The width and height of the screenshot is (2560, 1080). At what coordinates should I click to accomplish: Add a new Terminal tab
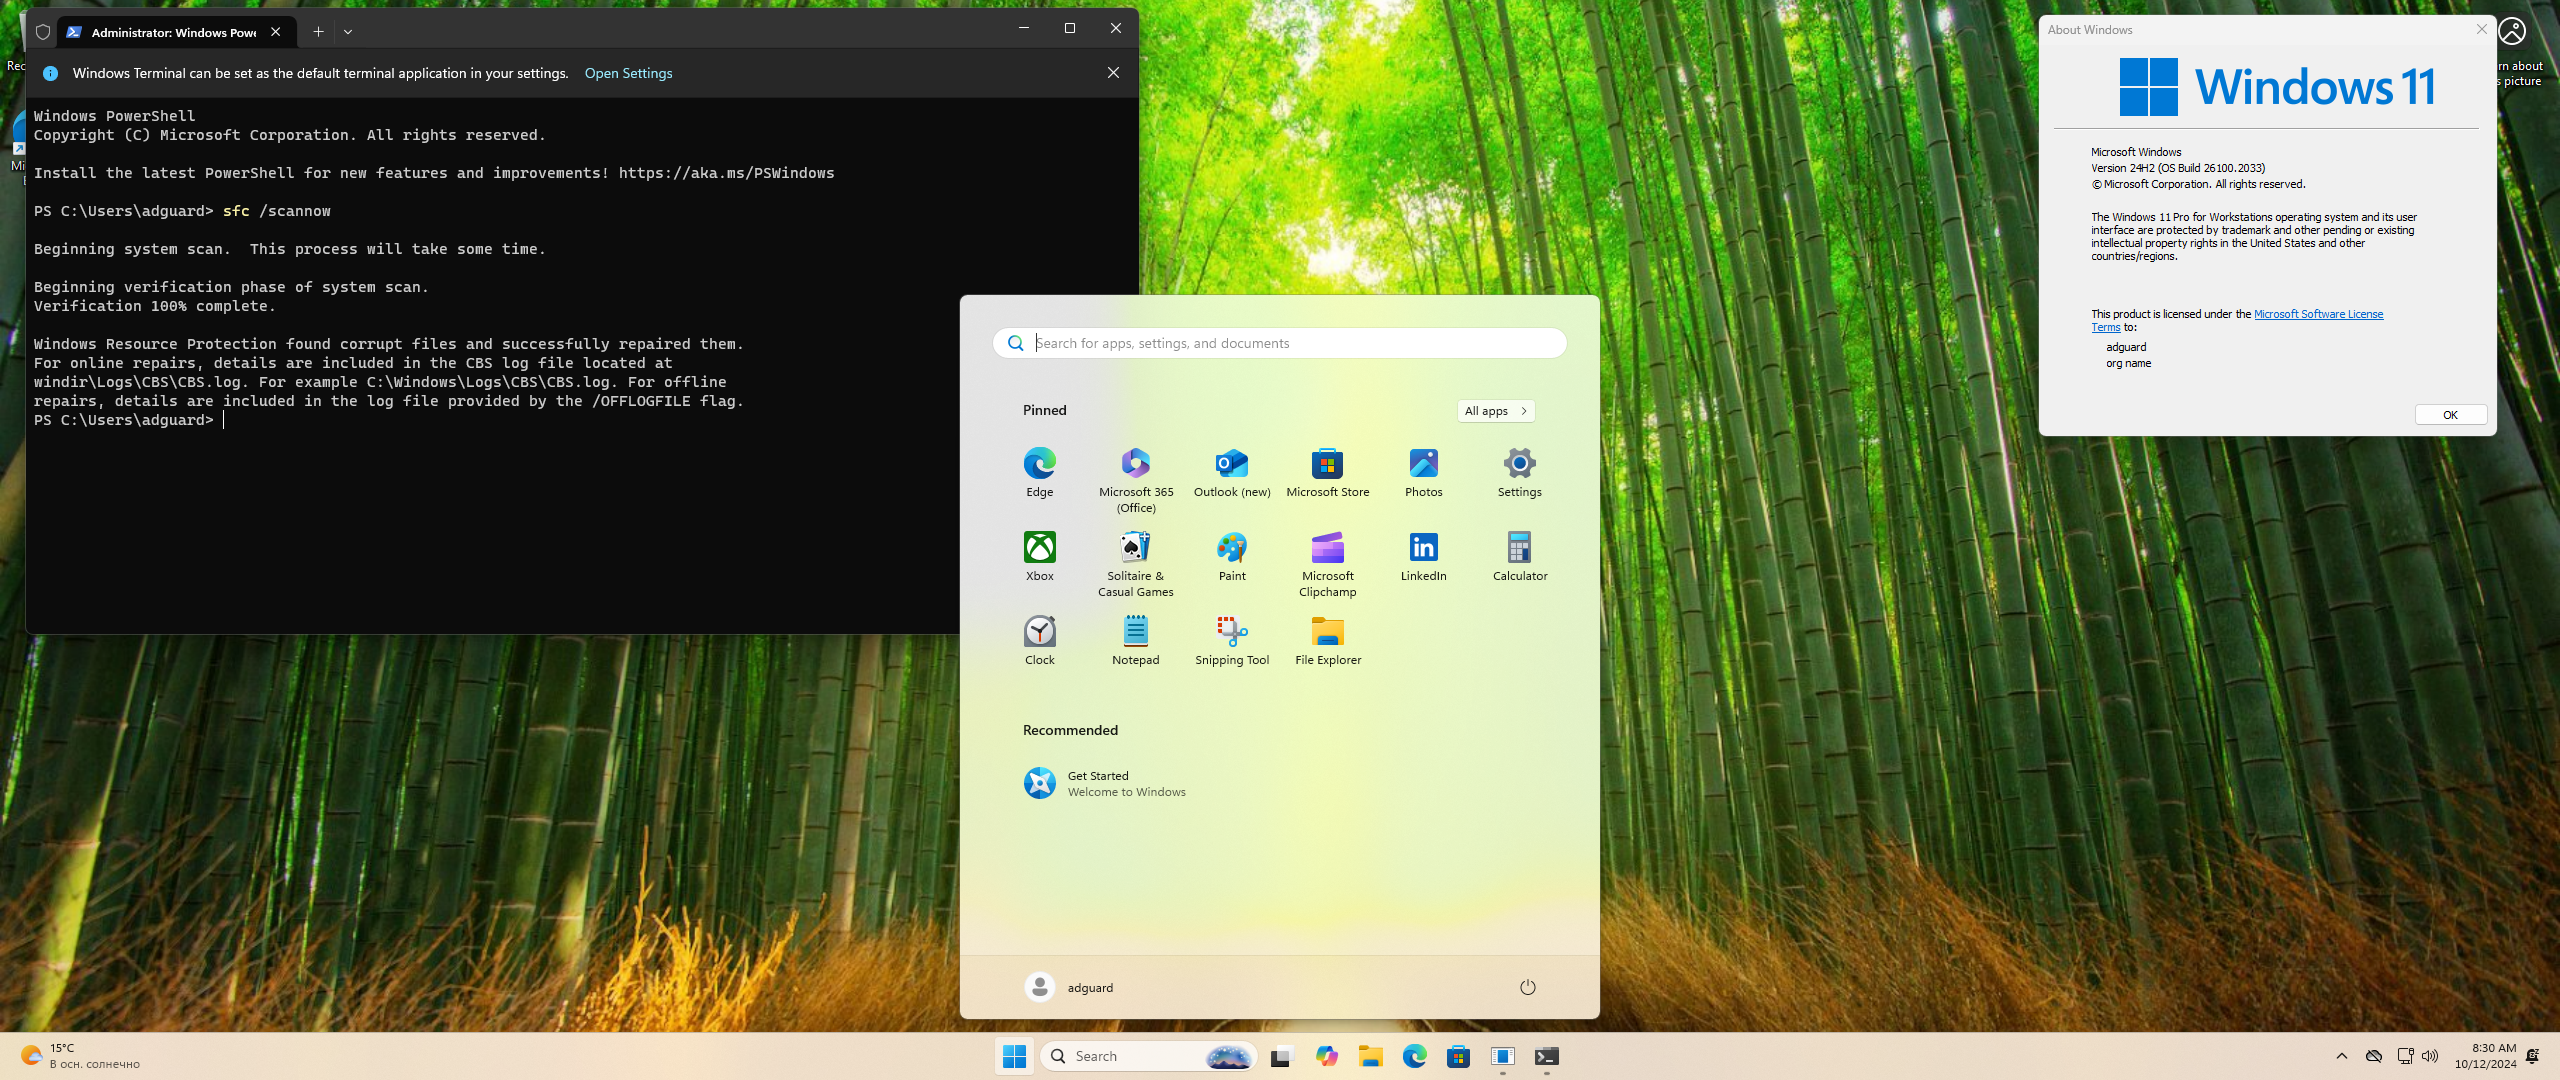coord(318,32)
